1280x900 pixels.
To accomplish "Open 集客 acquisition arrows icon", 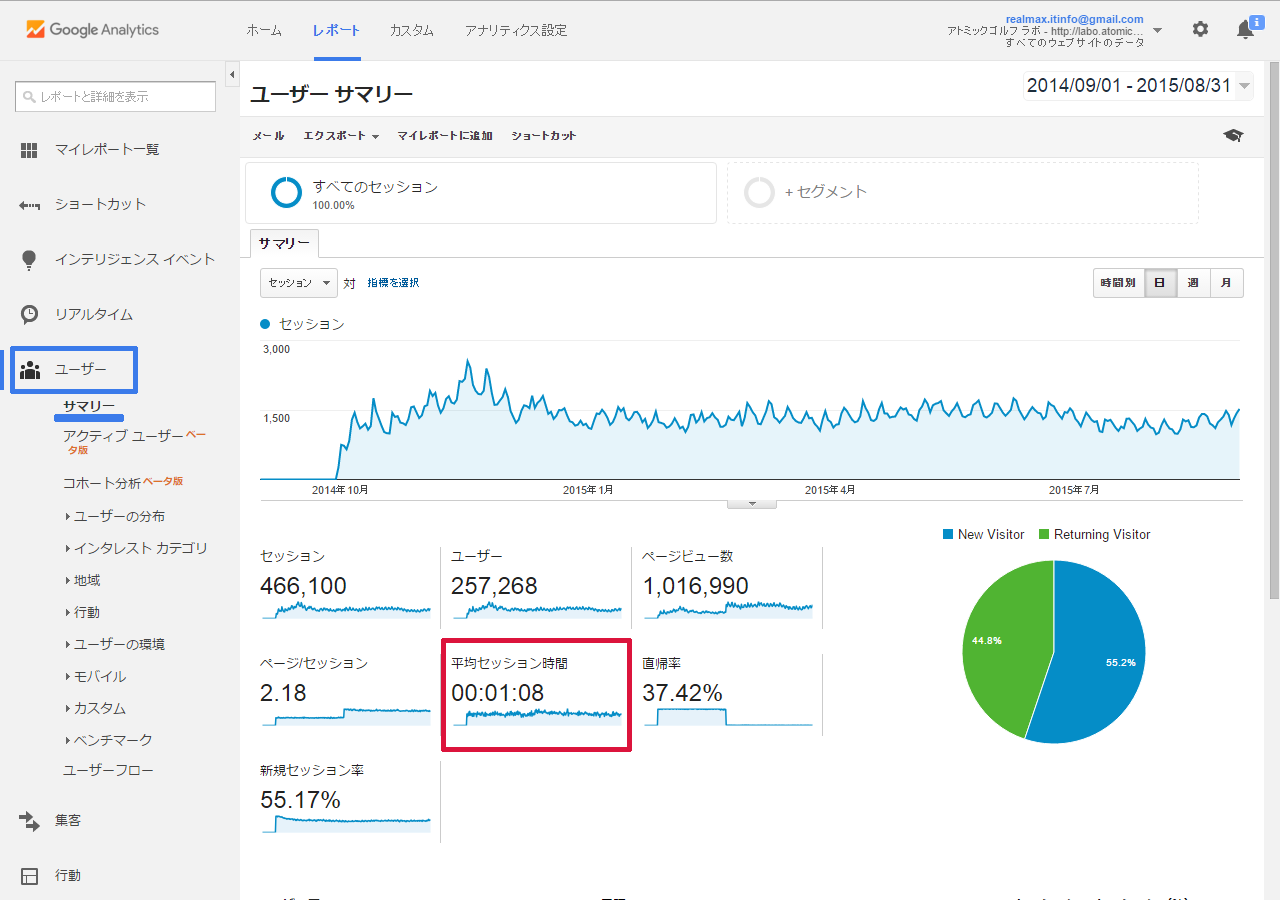I will pyautogui.click(x=30, y=821).
